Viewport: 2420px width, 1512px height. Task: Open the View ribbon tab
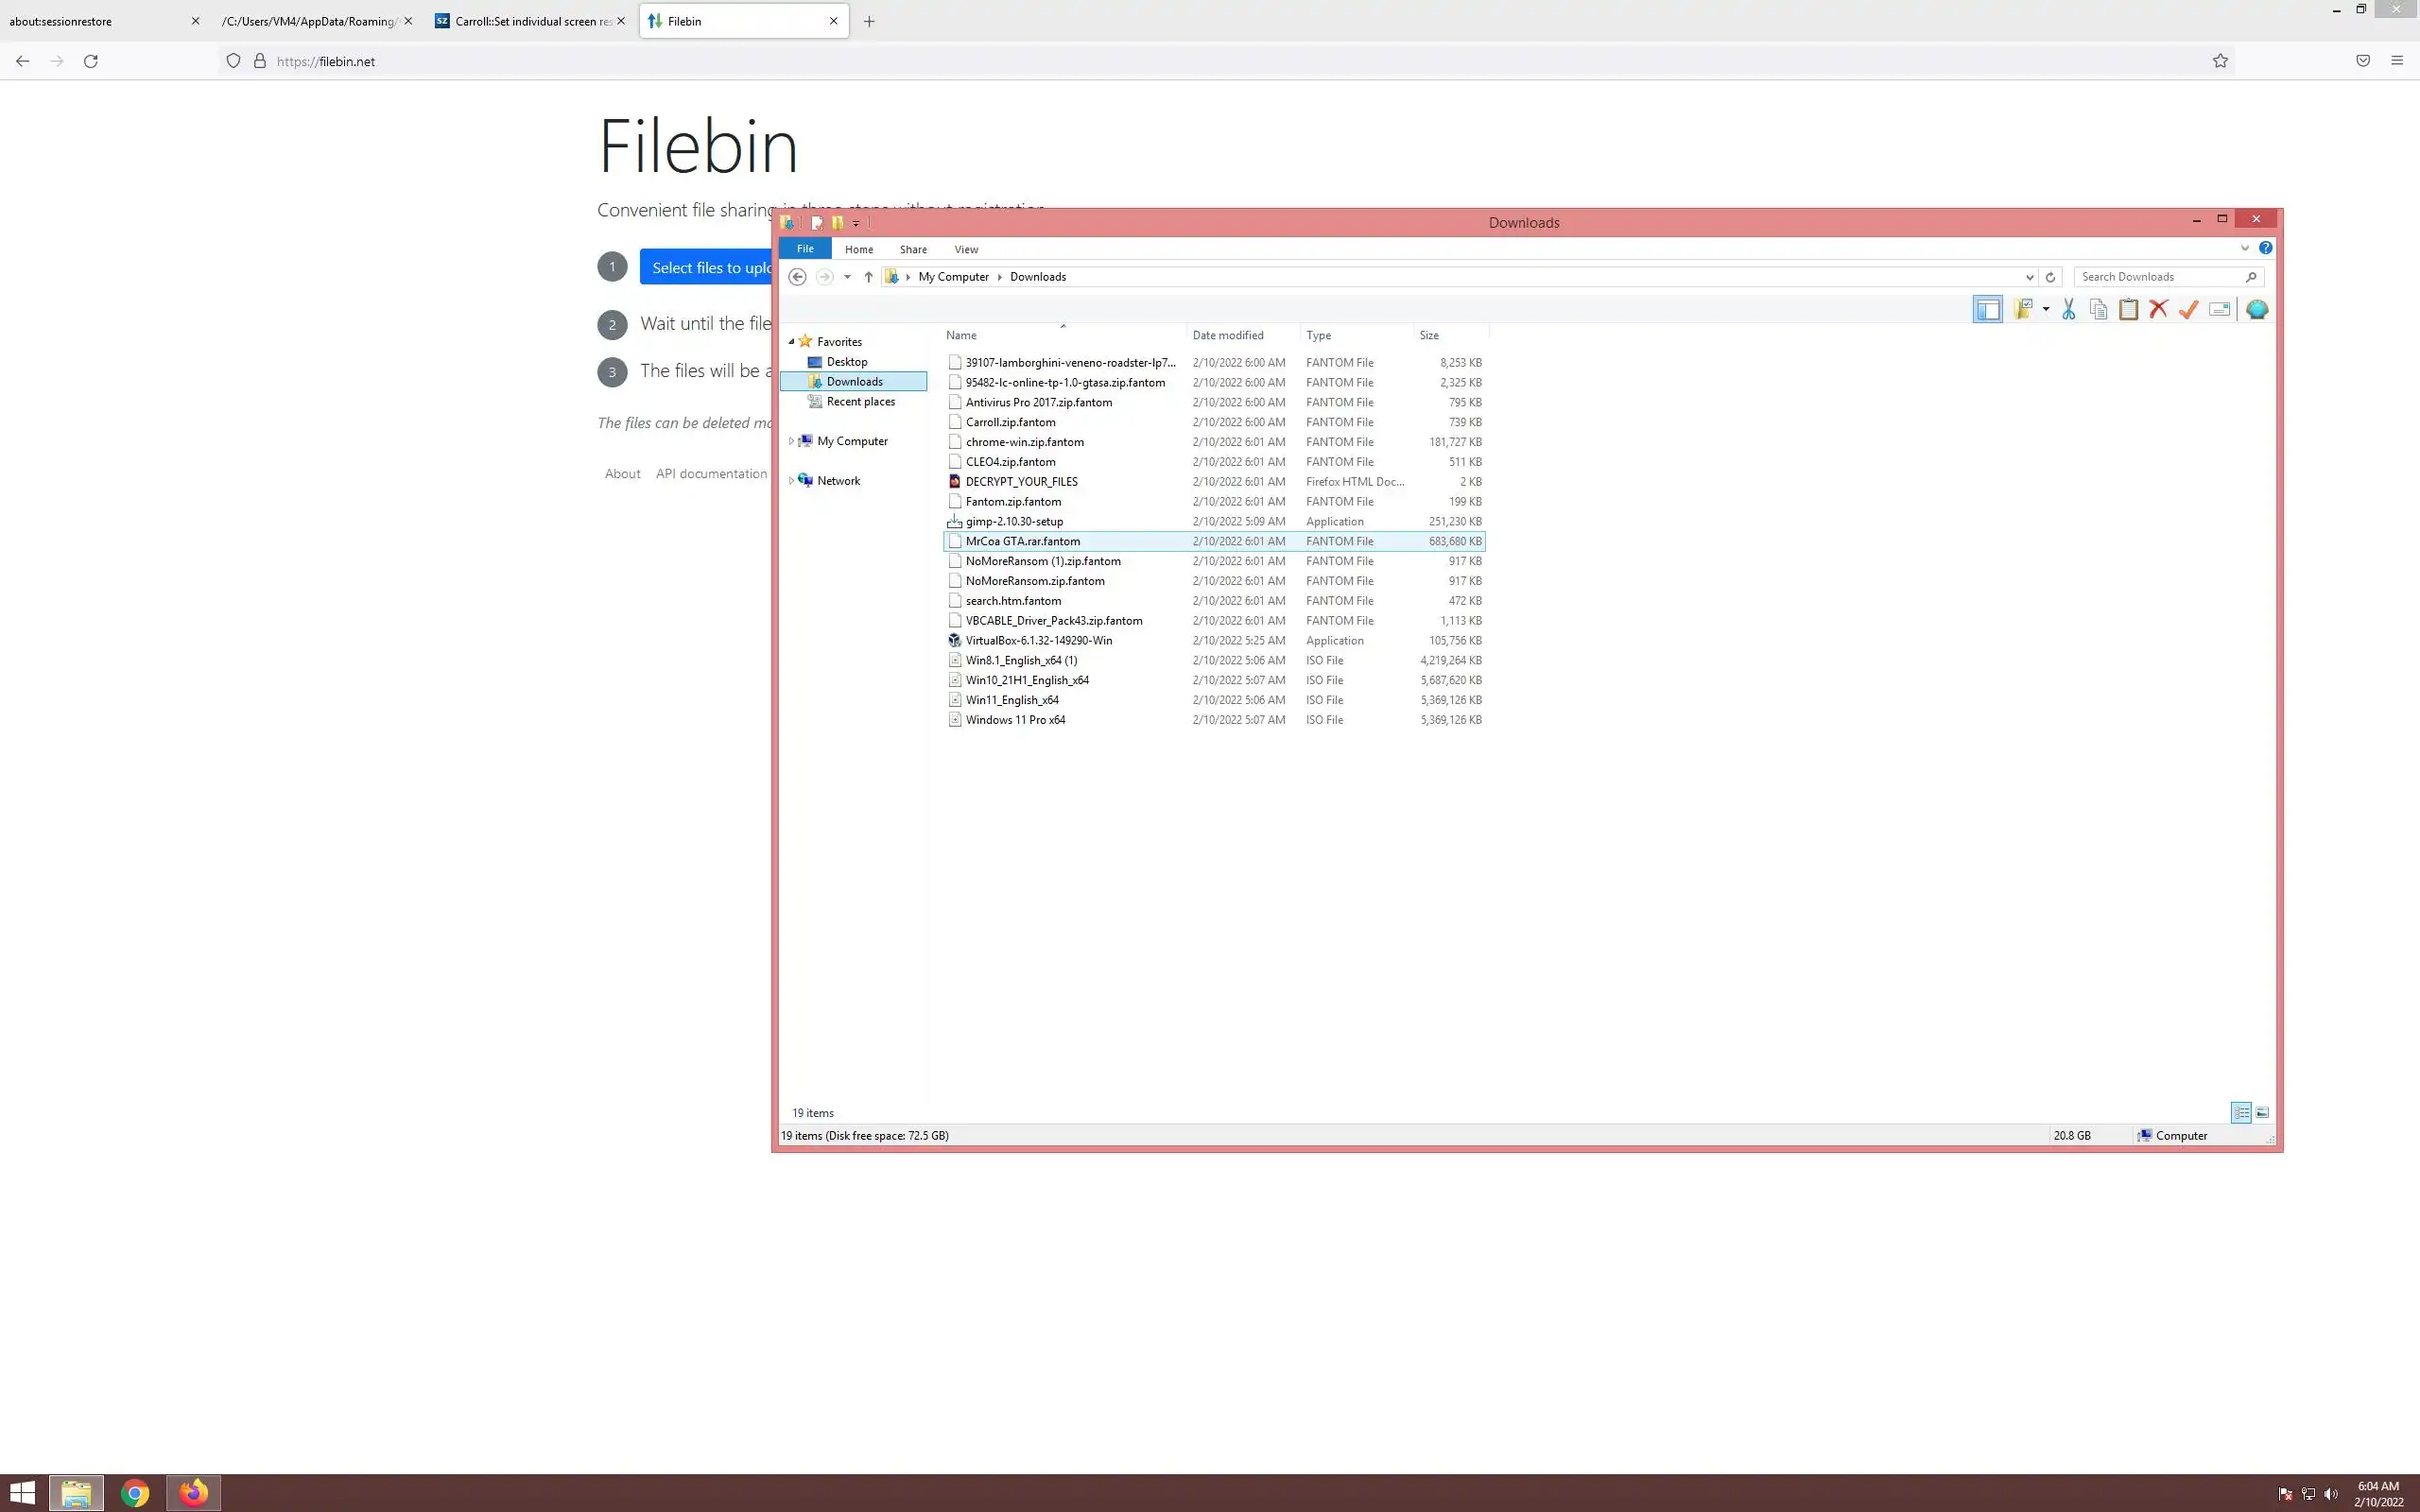965,249
